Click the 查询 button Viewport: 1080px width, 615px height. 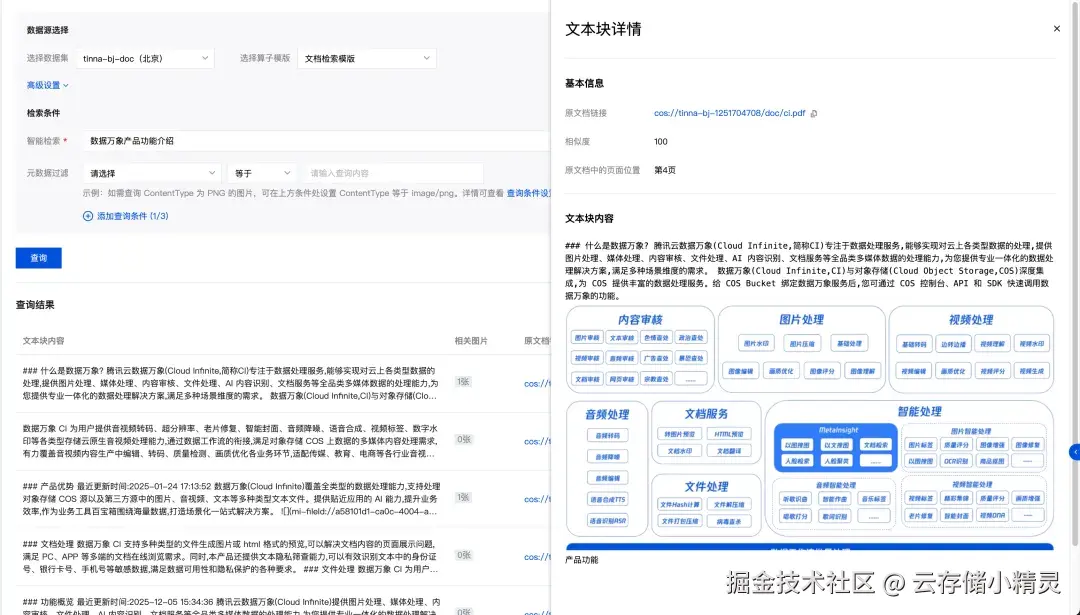click(39, 258)
